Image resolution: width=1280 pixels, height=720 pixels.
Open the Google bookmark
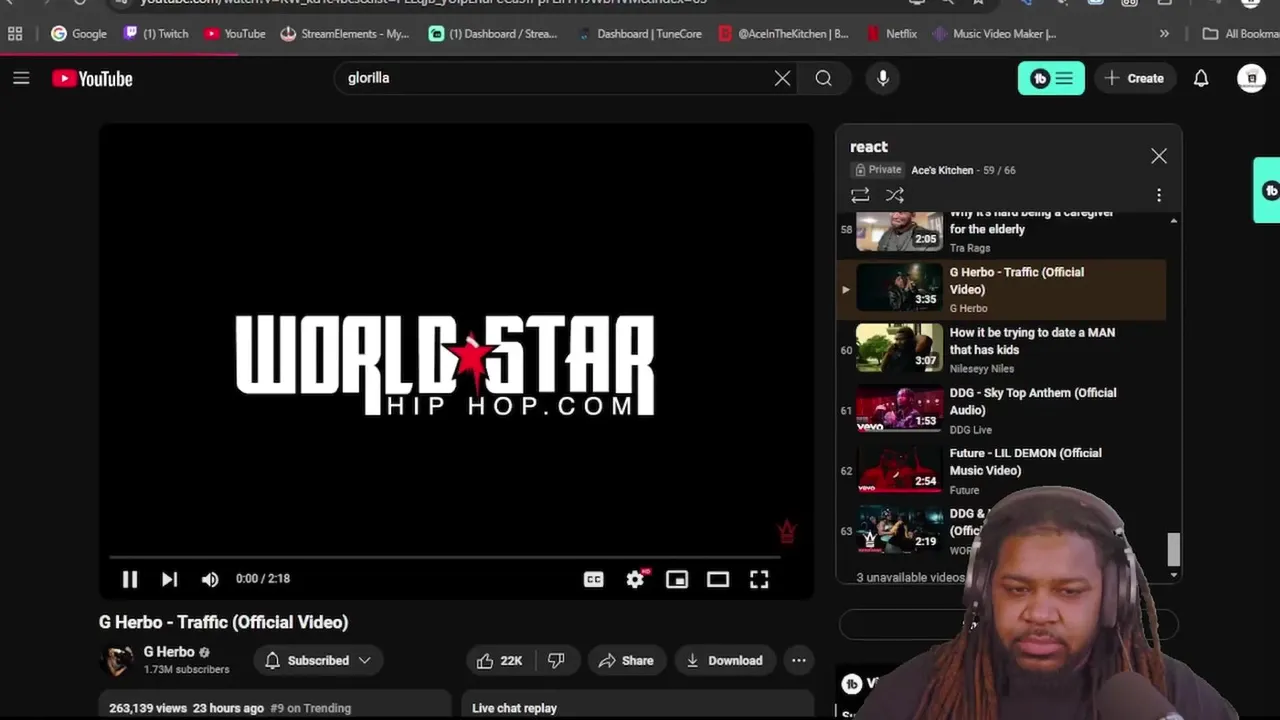[x=79, y=34]
